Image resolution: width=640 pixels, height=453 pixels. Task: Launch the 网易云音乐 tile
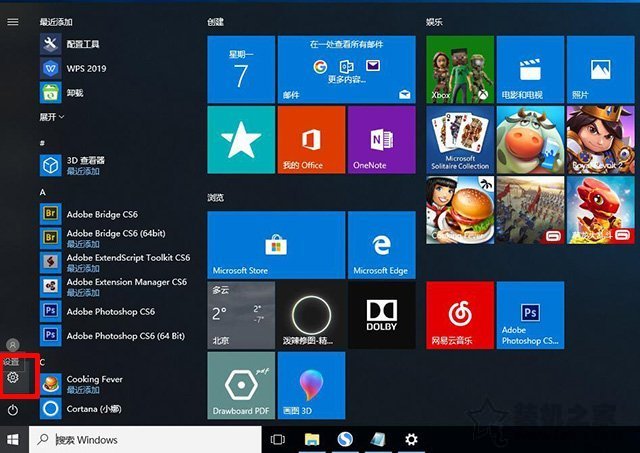459,315
